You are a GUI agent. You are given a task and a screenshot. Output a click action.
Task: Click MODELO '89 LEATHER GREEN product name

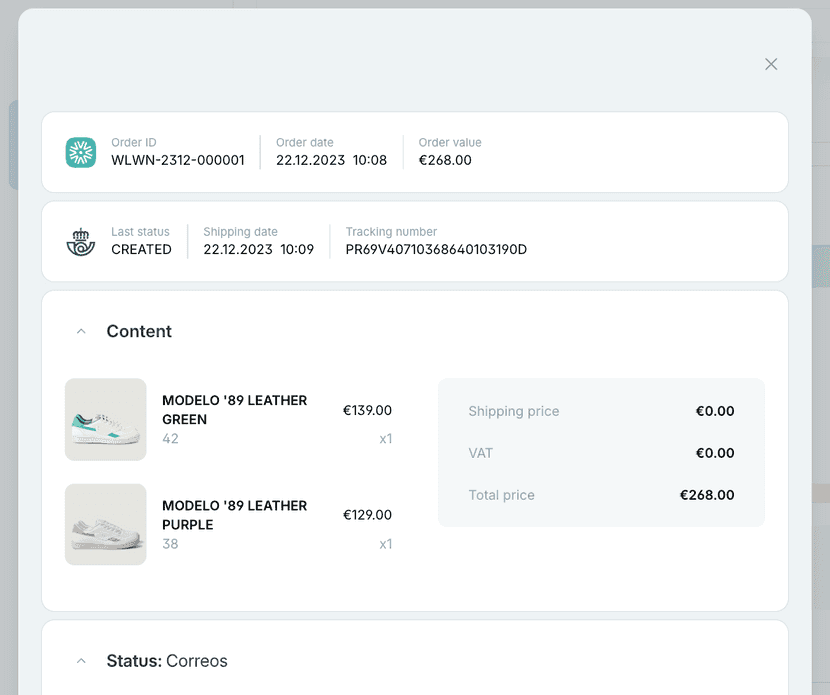click(234, 410)
